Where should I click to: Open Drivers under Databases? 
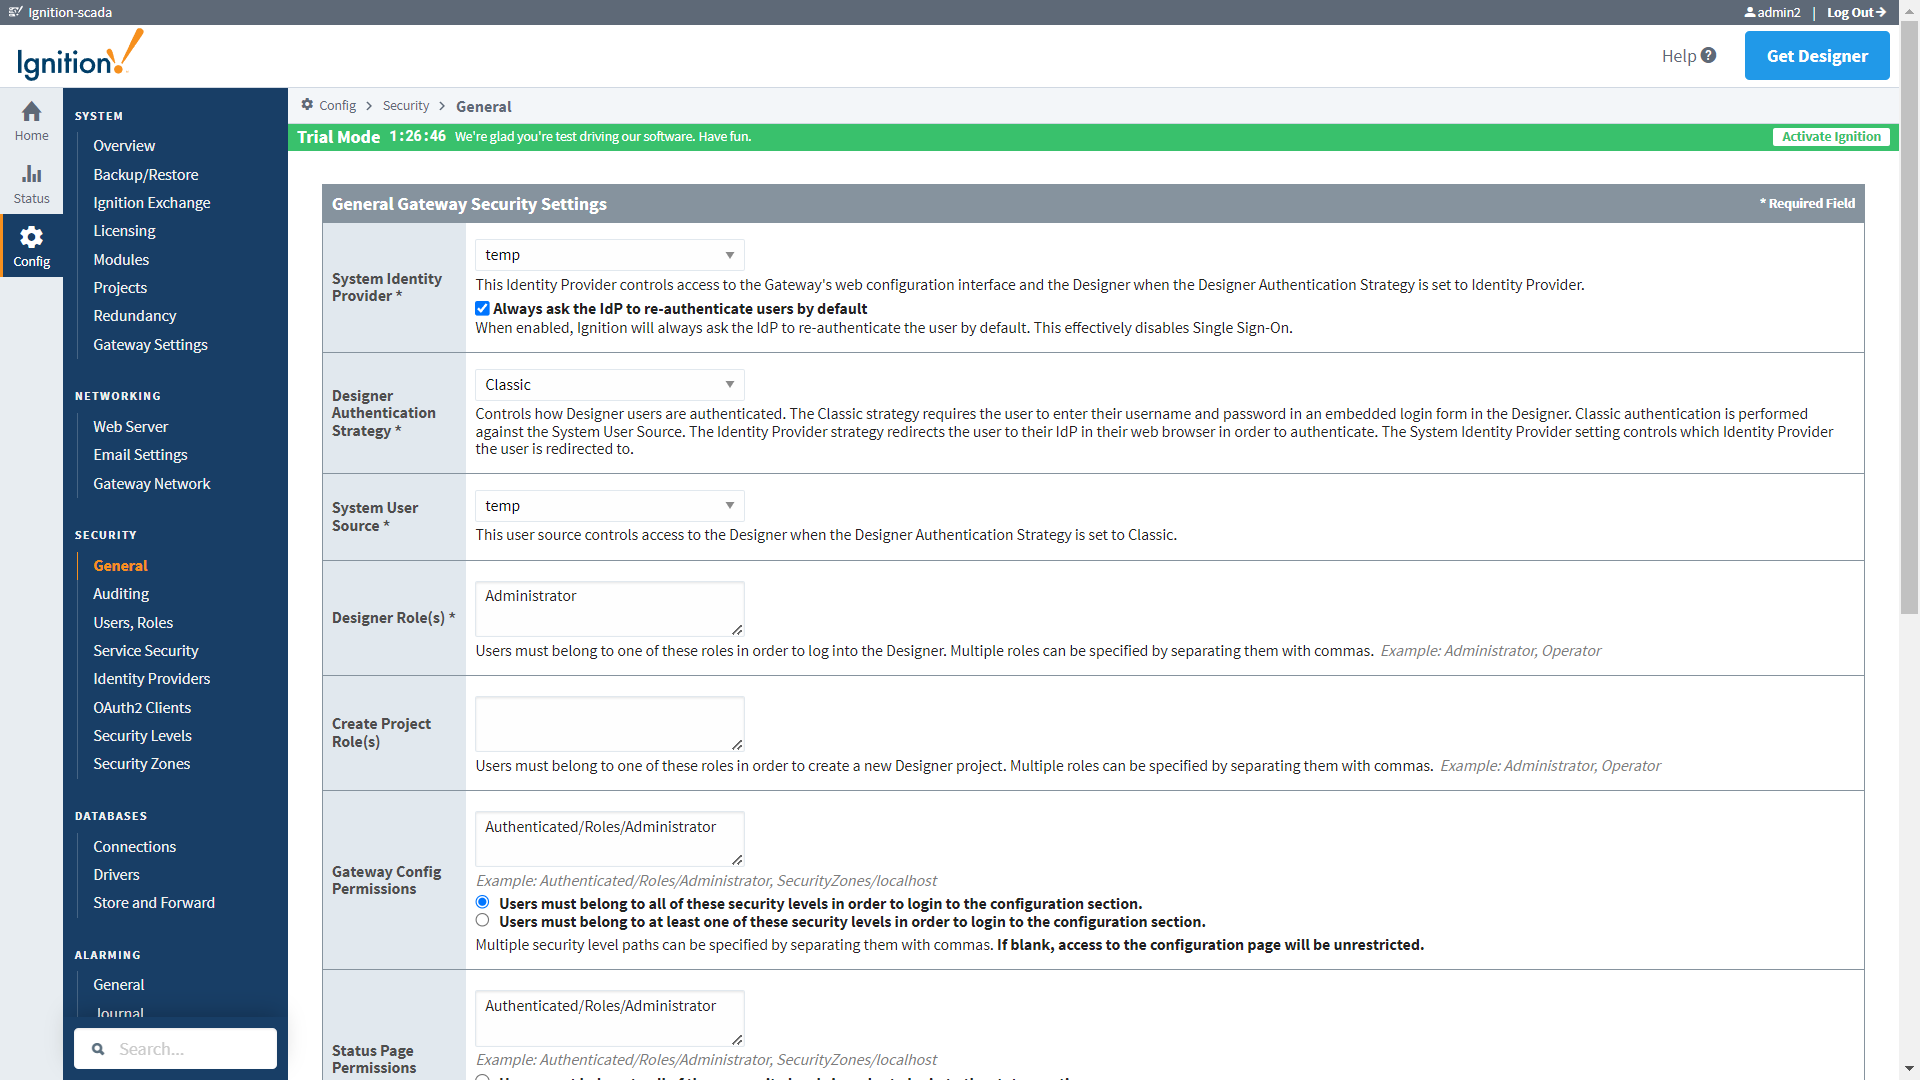[117, 874]
